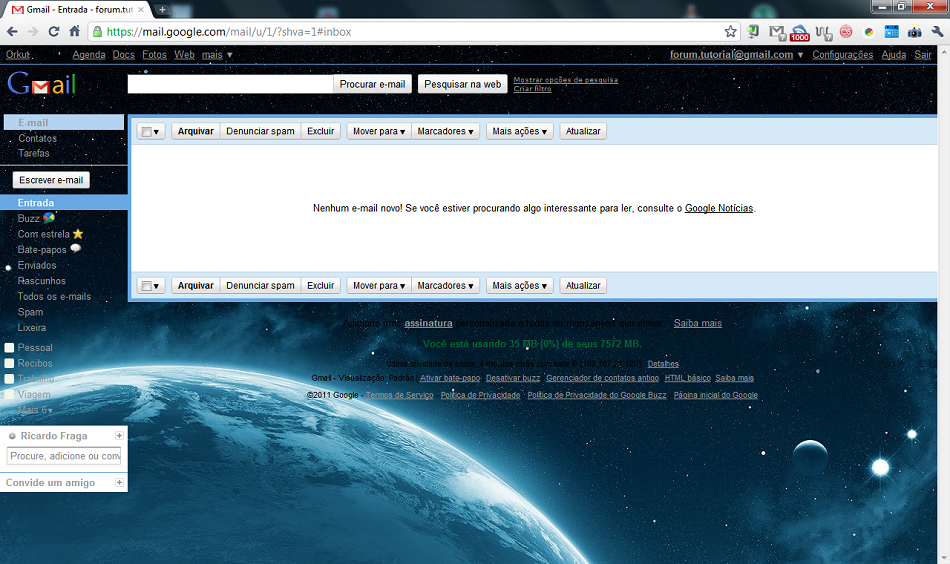This screenshot has width=950, height=564.
Task: Open the top Mover para dropdown
Action: [379, 131]
